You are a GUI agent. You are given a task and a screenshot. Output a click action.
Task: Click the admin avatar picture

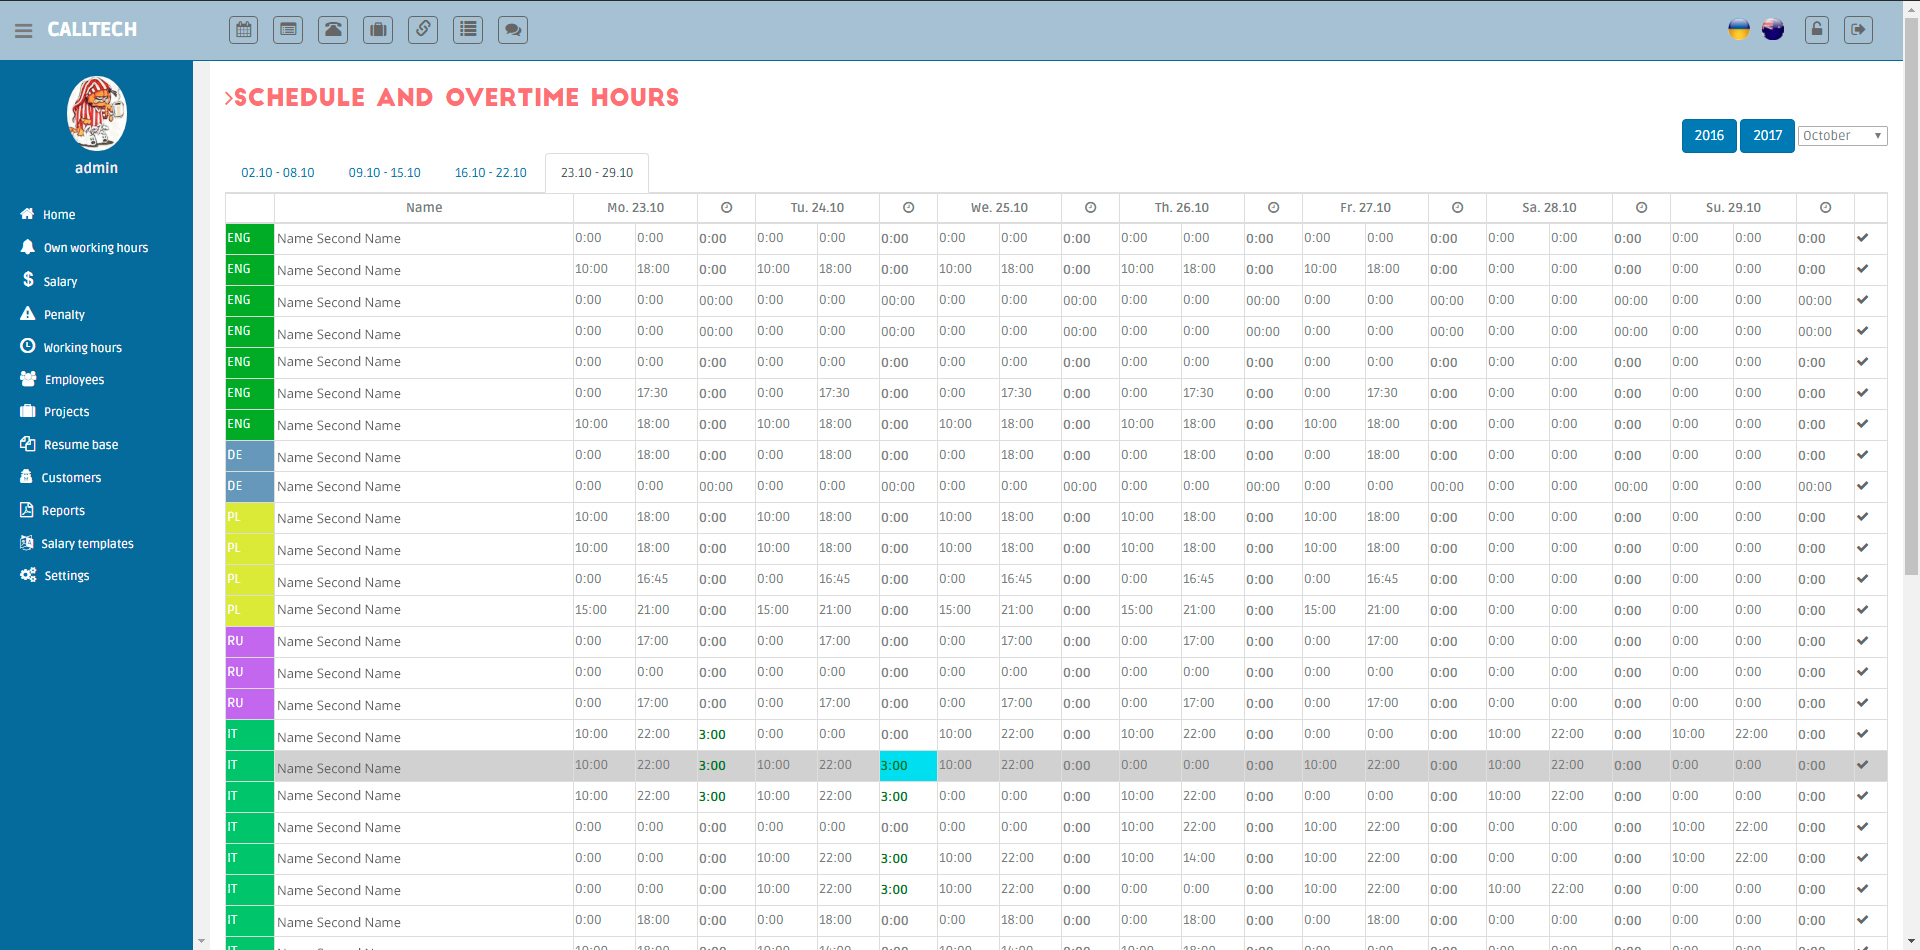97,113
